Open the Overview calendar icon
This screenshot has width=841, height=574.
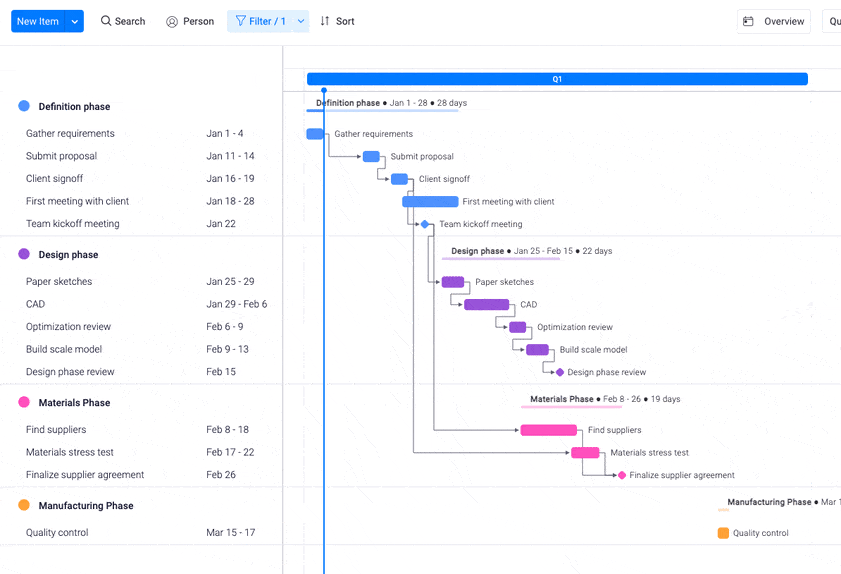pos(748,21)
